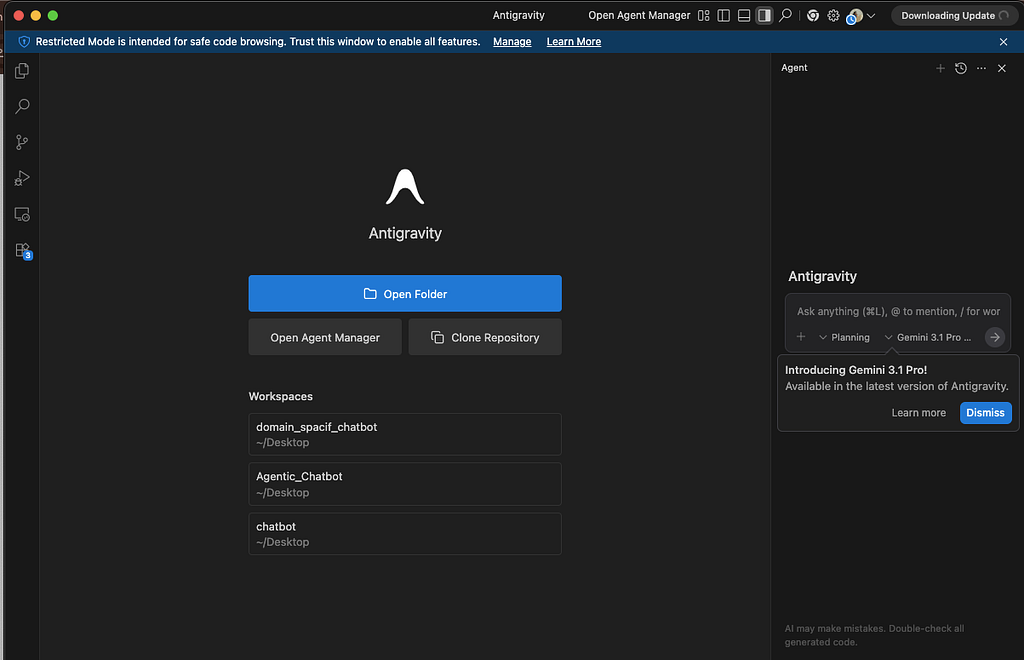Viewport: 1024px width, 660px height.
Task: Check the Downloading Update progress control
Action: 953,15
